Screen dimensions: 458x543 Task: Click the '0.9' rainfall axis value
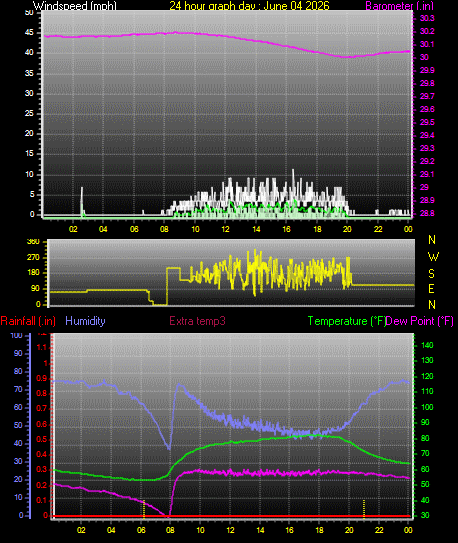42,379
